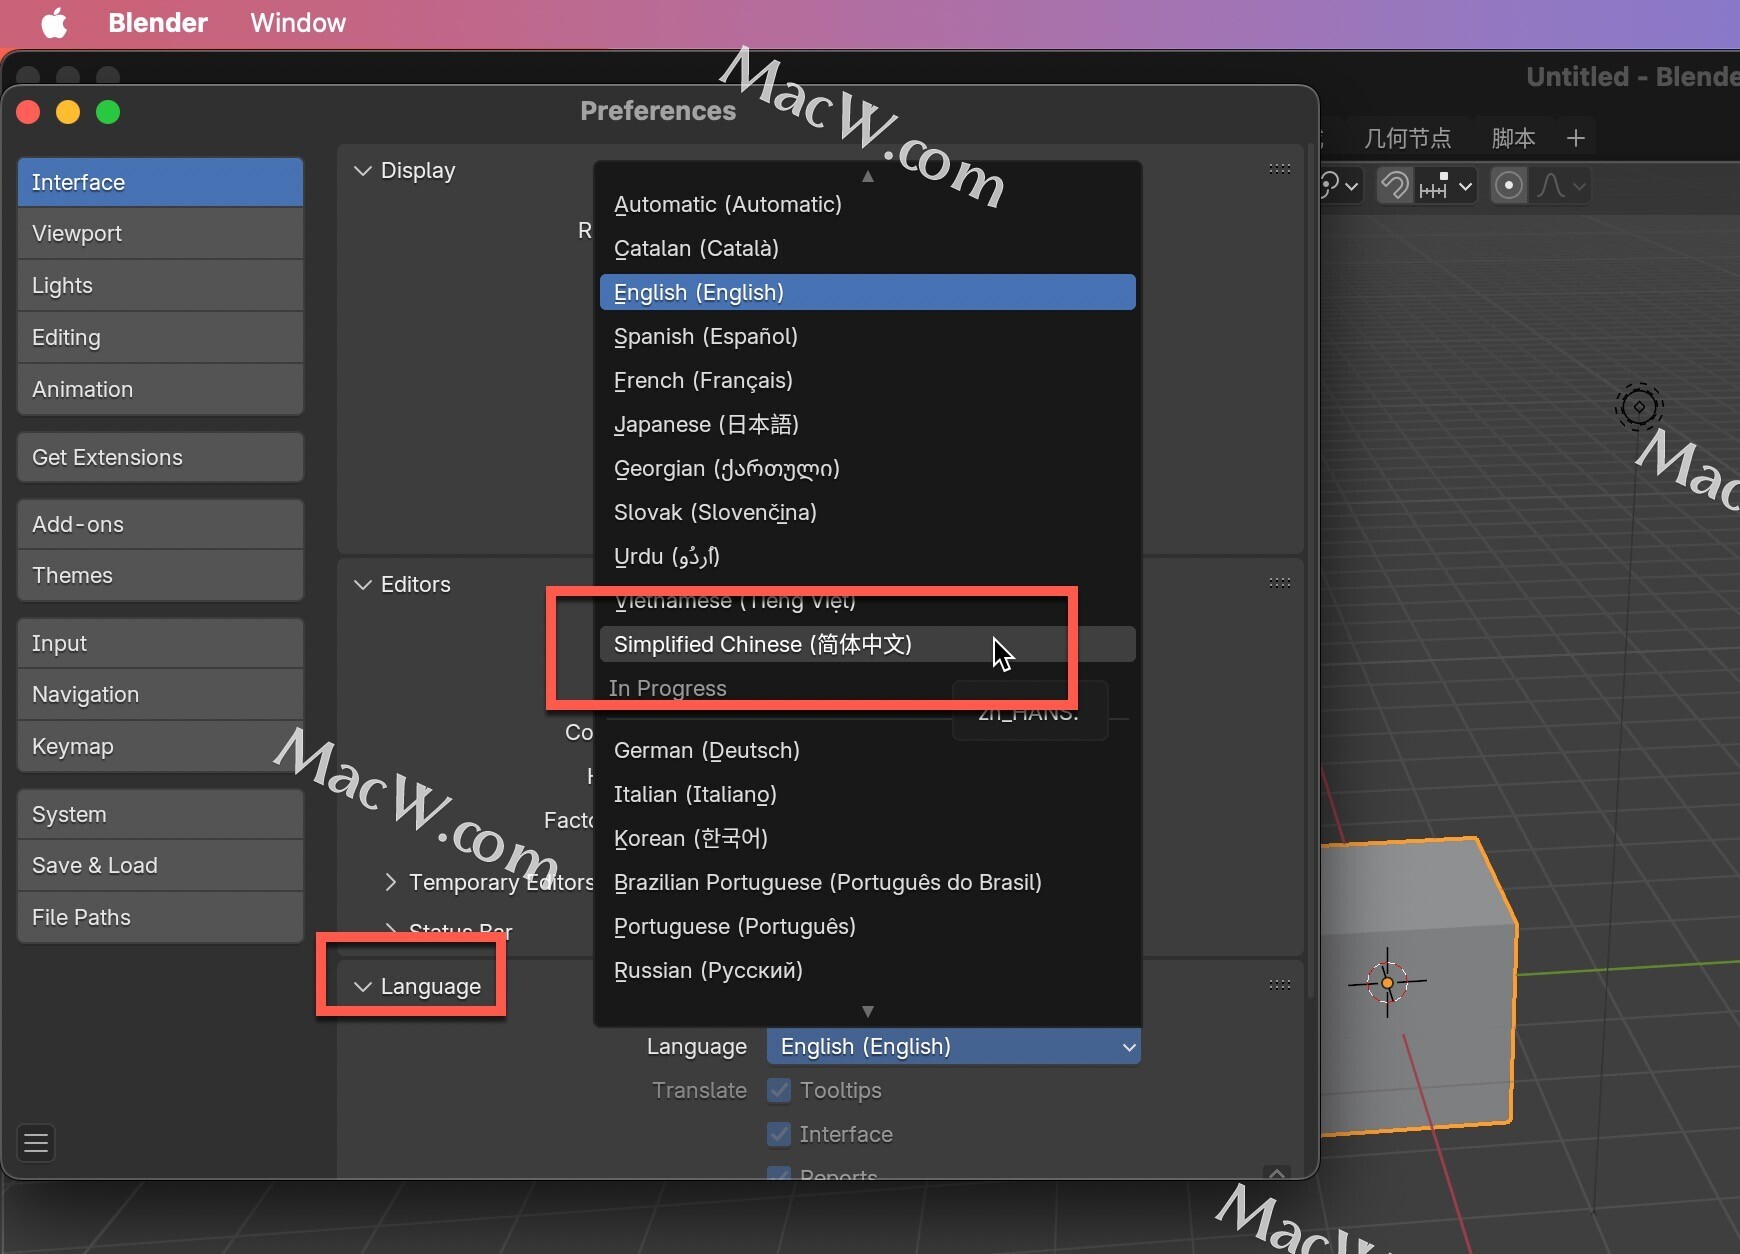Toggle Tooltips translation checkbox
Image resolution: width=1740 pixels, height=1254 pixels.
[779, 1090]
